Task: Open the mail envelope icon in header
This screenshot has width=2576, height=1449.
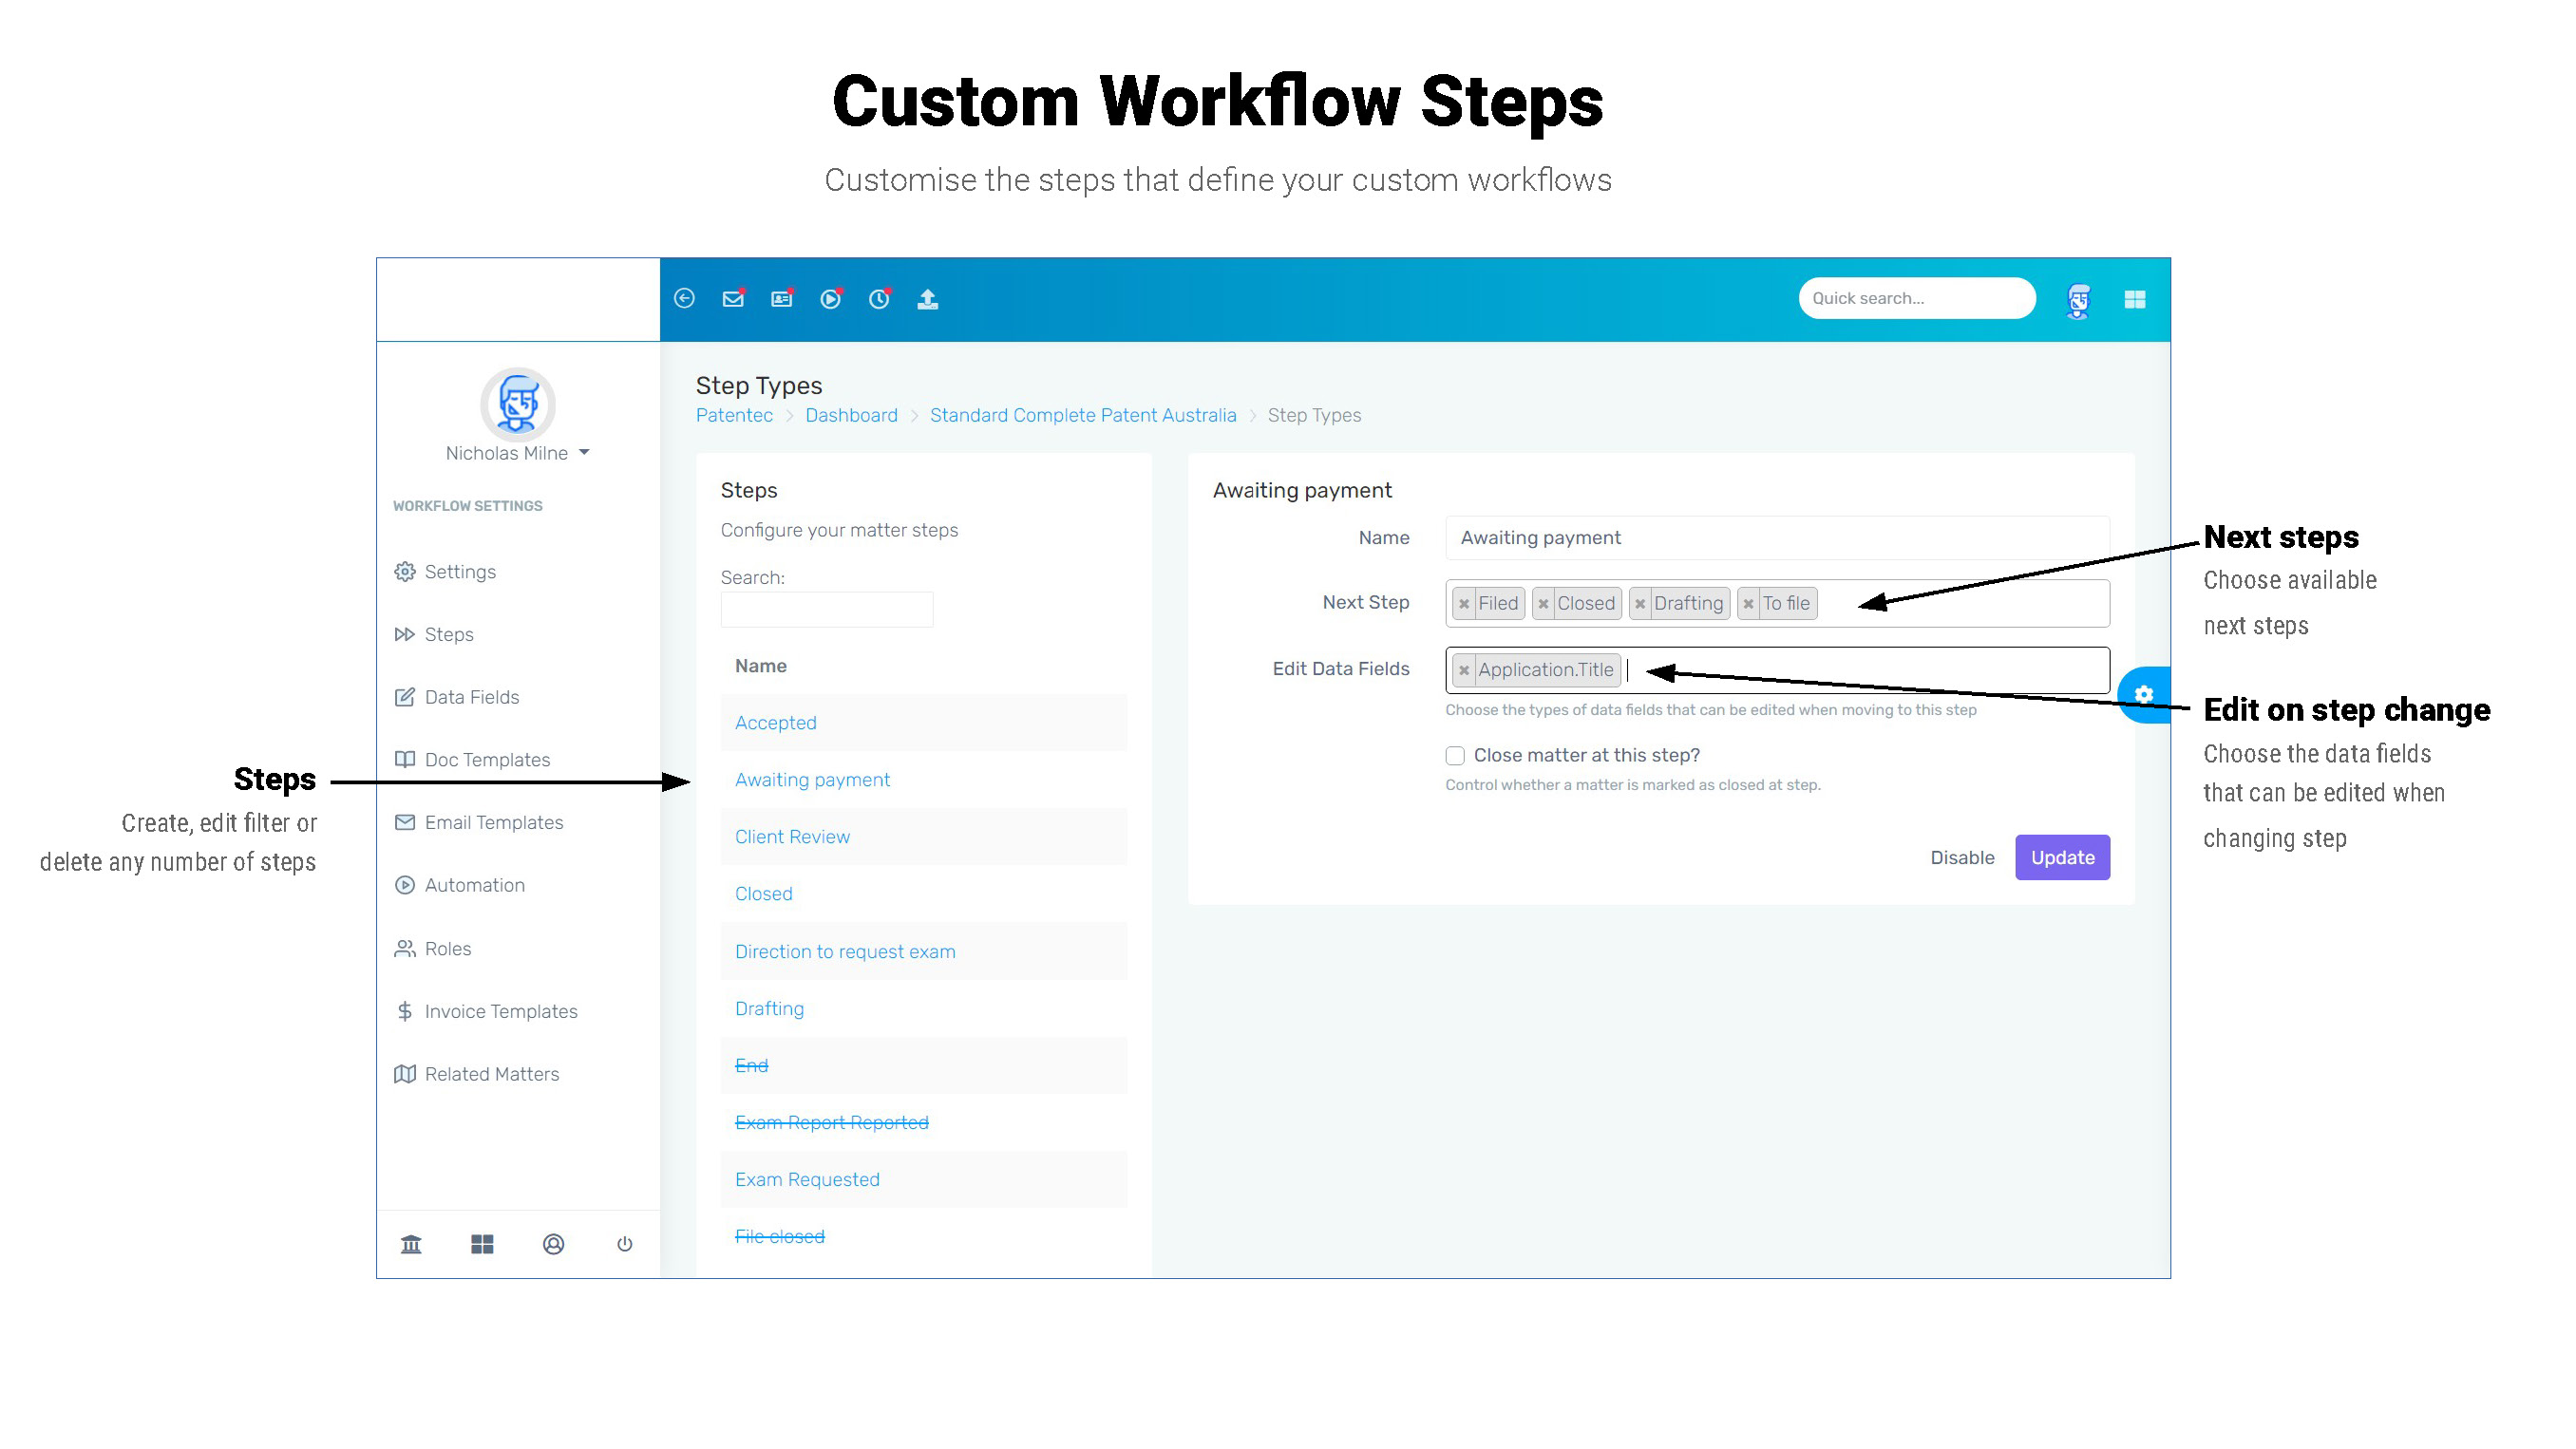Action: coord(733,298)
